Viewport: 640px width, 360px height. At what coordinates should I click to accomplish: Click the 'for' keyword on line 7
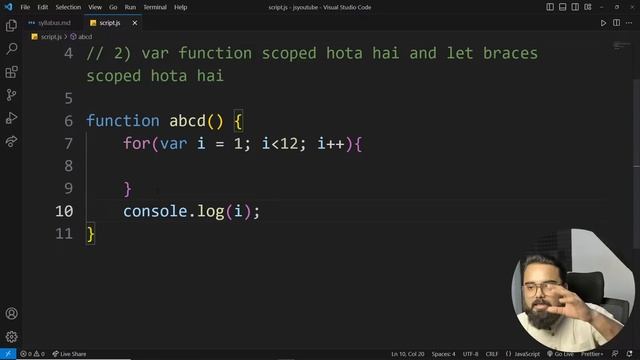coord(137,144)
